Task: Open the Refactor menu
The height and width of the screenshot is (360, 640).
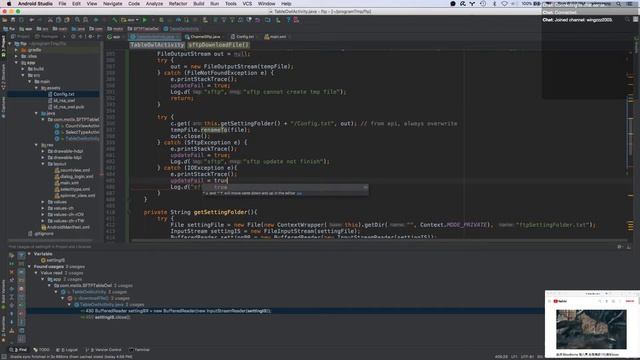Action: point(178,4)
